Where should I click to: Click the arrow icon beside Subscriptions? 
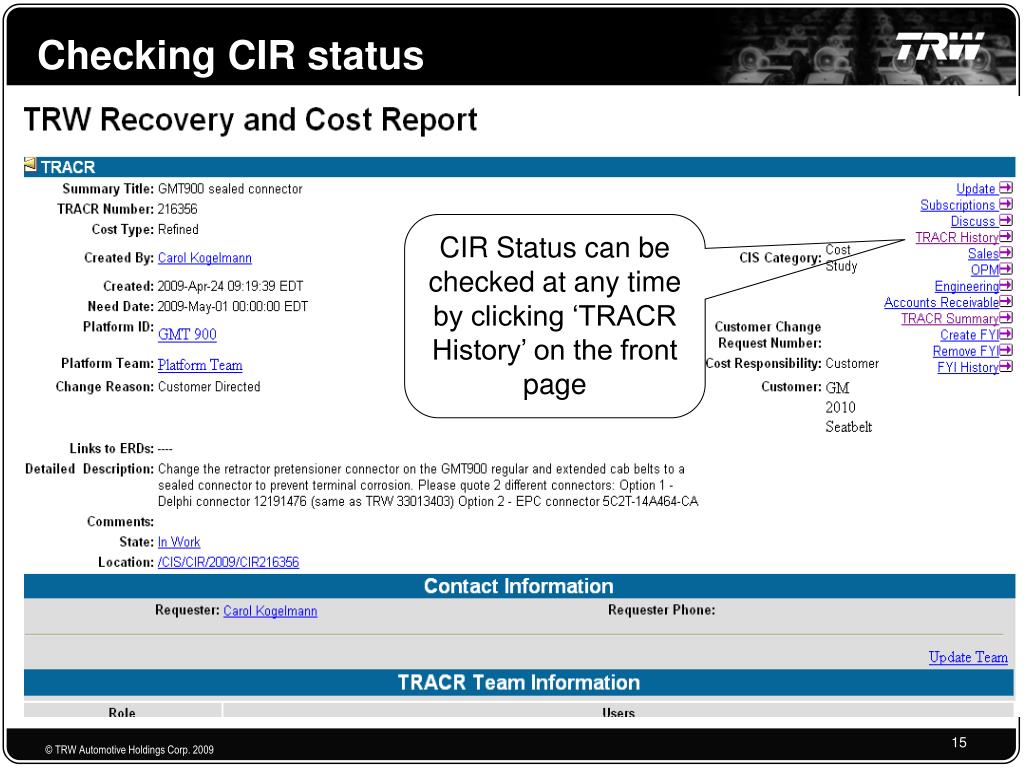pos(1006,204)
